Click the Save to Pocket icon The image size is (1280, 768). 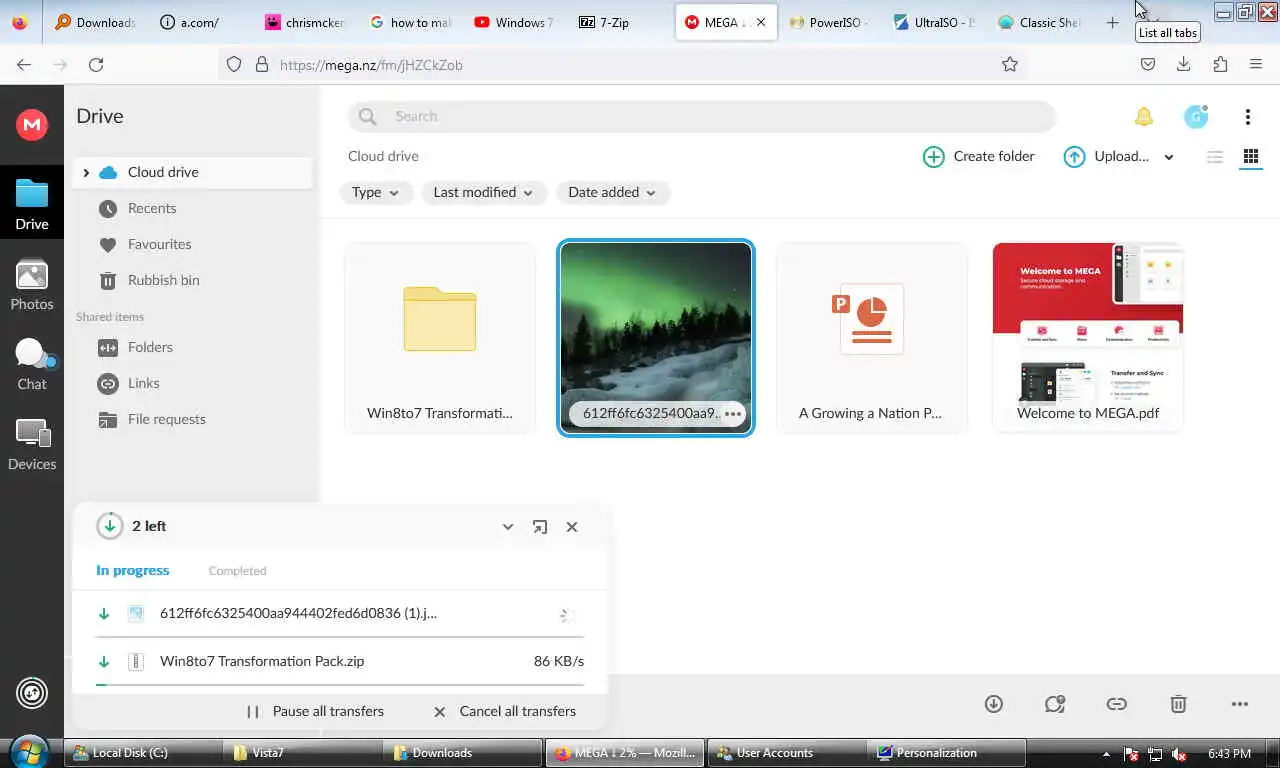click(1148, 65)
